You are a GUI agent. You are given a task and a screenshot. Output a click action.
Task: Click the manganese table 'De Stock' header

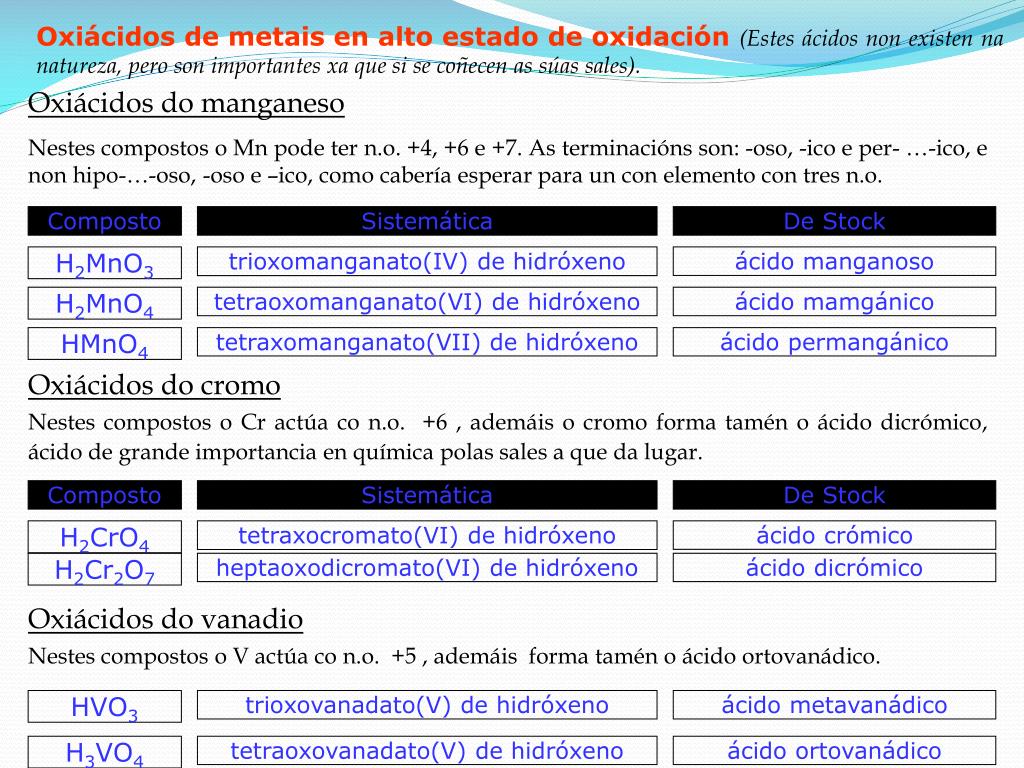point(835,221)
